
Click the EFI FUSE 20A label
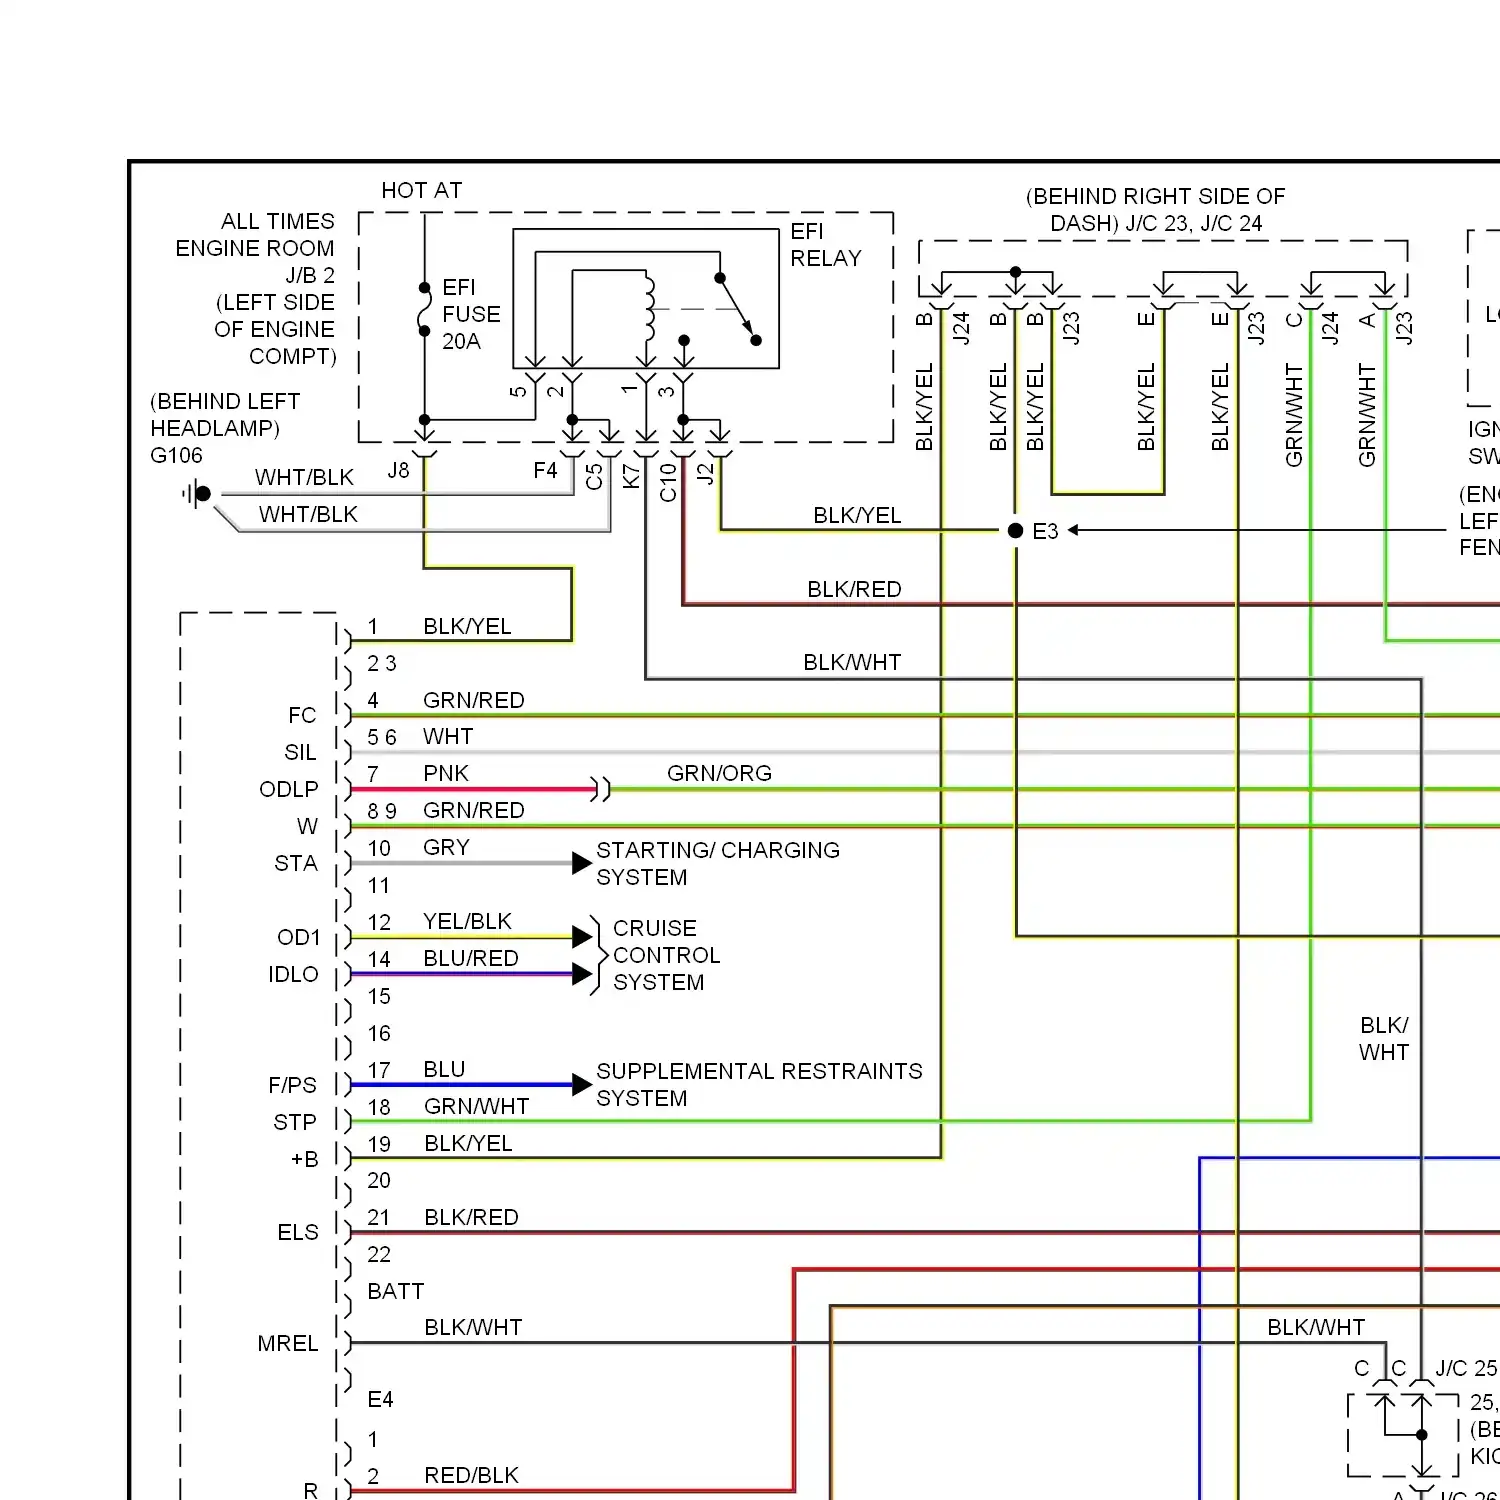click(x=471, y=314)
